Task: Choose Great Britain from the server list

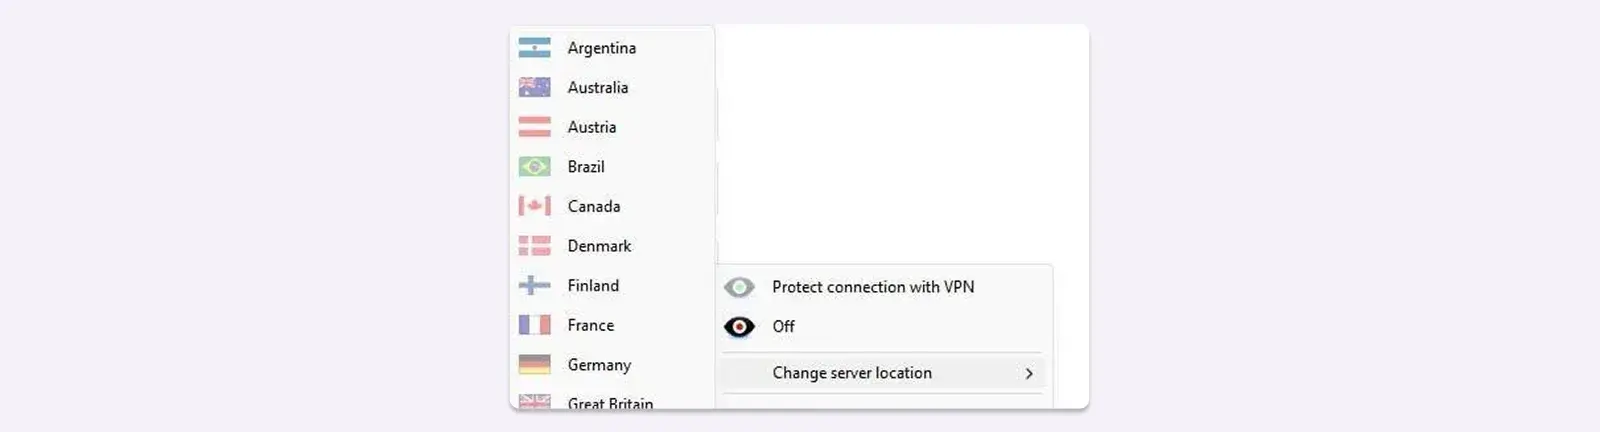Action: 610,402
